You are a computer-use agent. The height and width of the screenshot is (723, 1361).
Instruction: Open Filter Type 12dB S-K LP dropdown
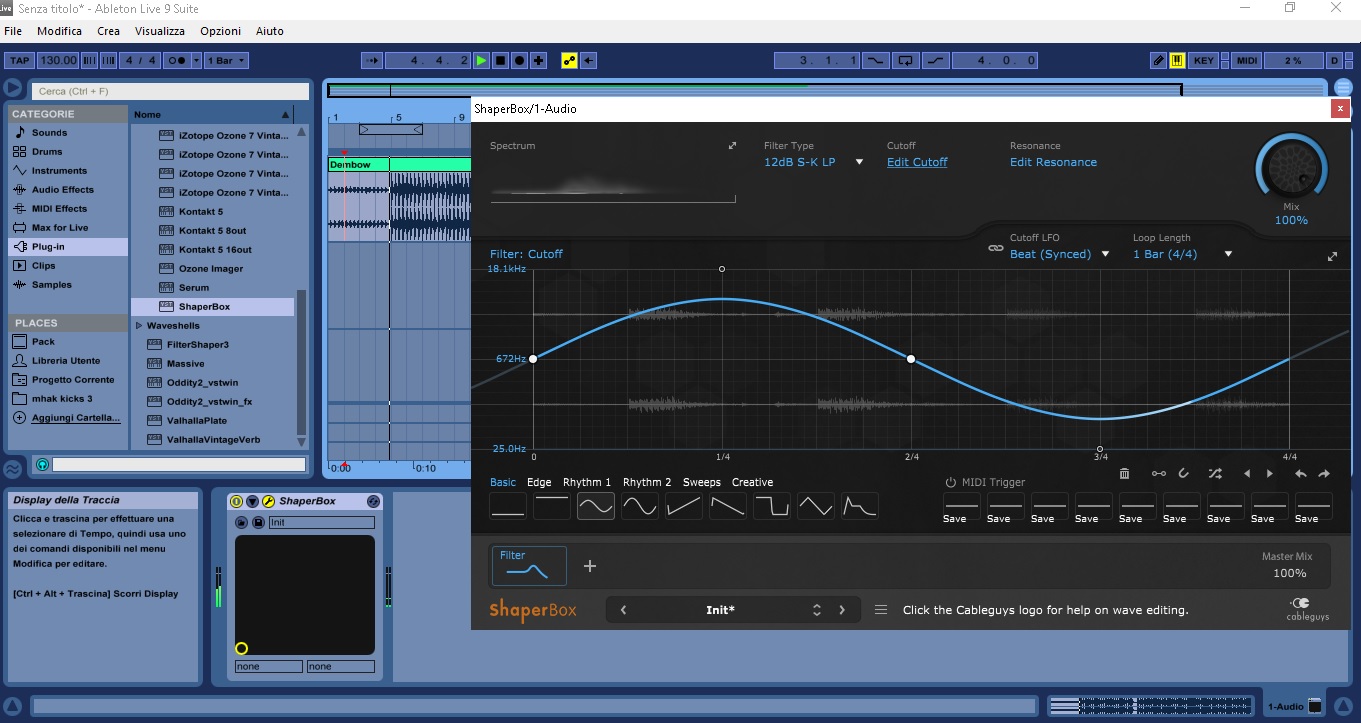[813, 162]
